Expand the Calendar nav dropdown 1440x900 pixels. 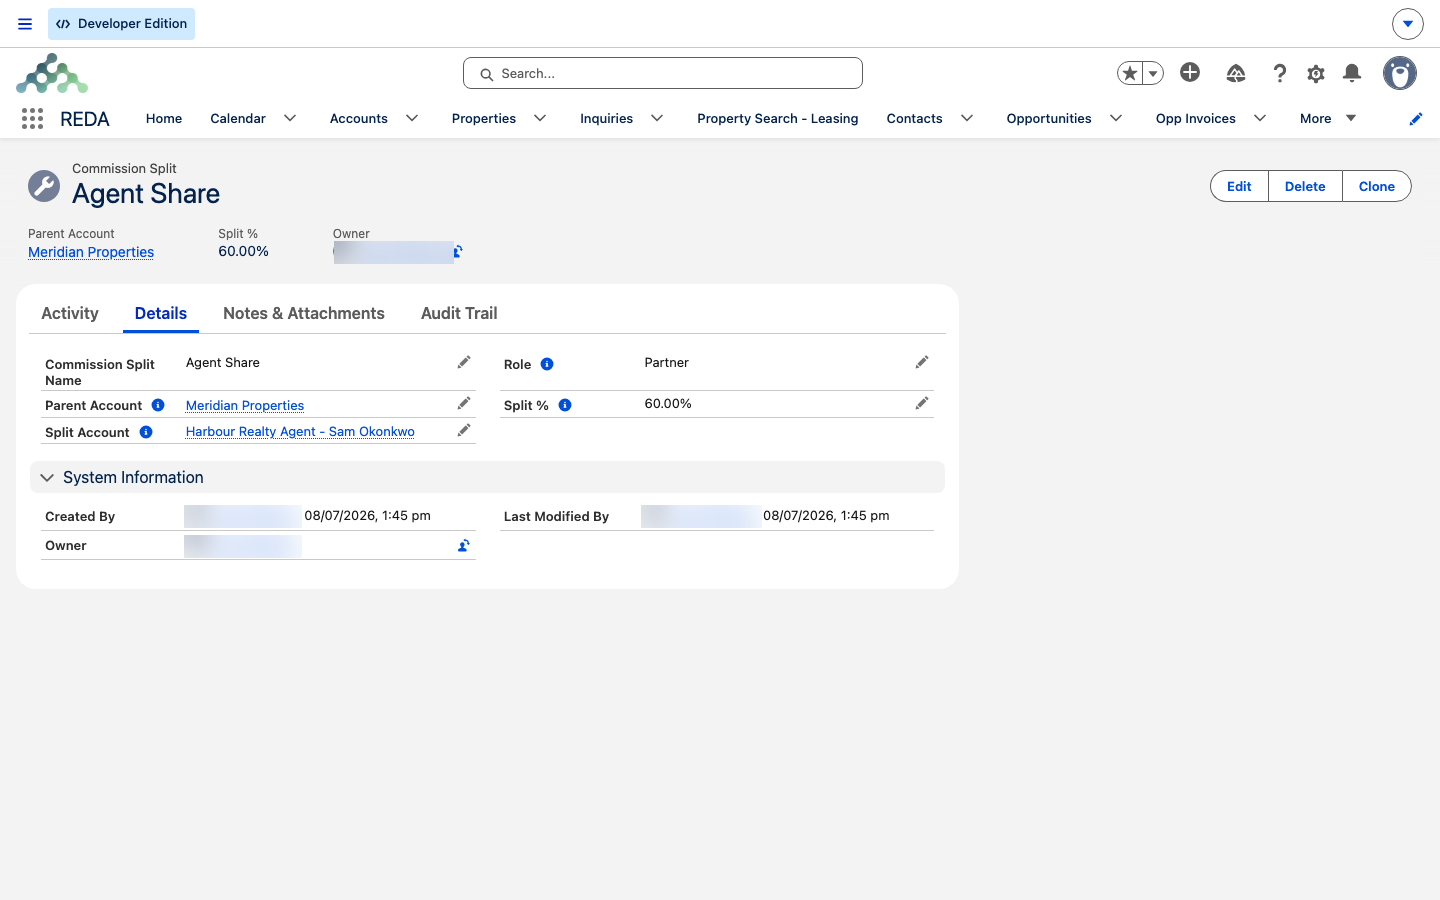(x=290, y=118)
